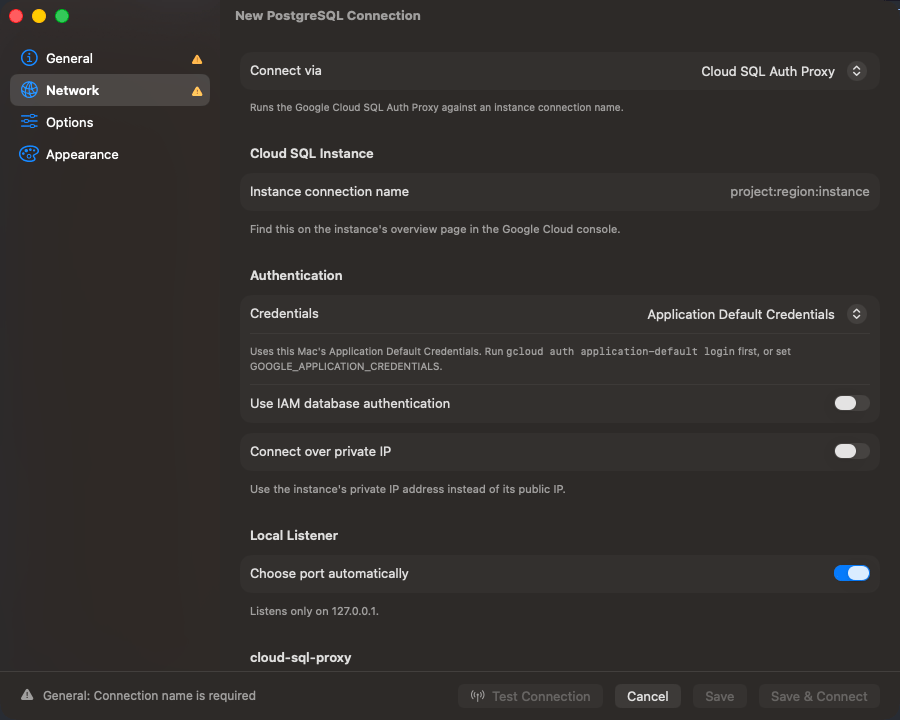Click the Instance connection name field
Screen dimensions: 900x720
click(x=560, y=192)
